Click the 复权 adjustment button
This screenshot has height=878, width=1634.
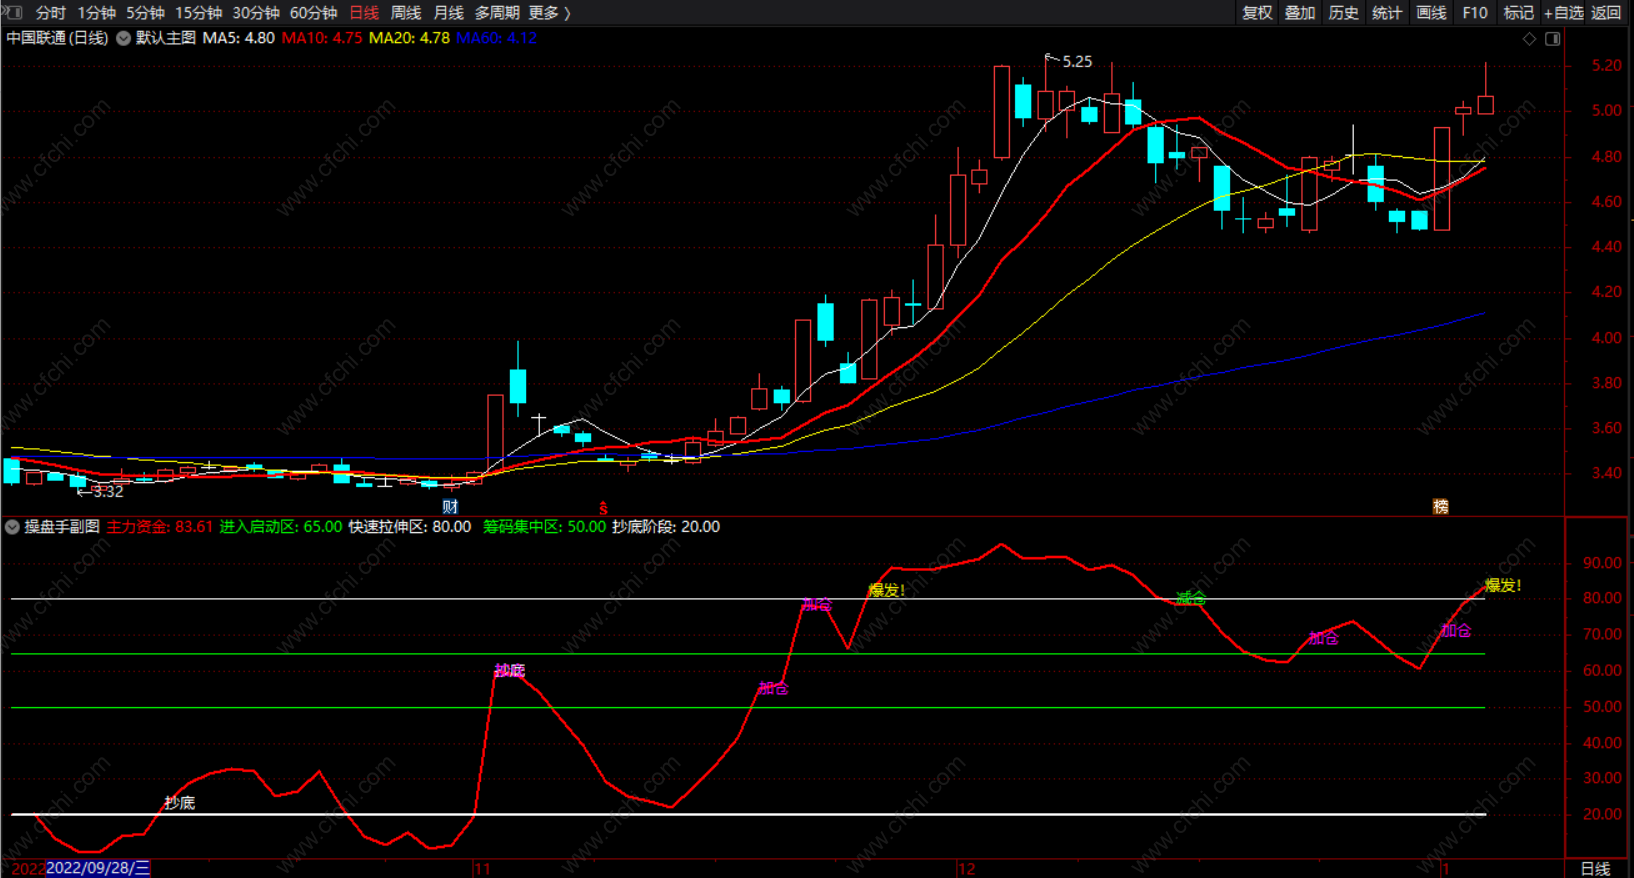[x=1257, y=13]
